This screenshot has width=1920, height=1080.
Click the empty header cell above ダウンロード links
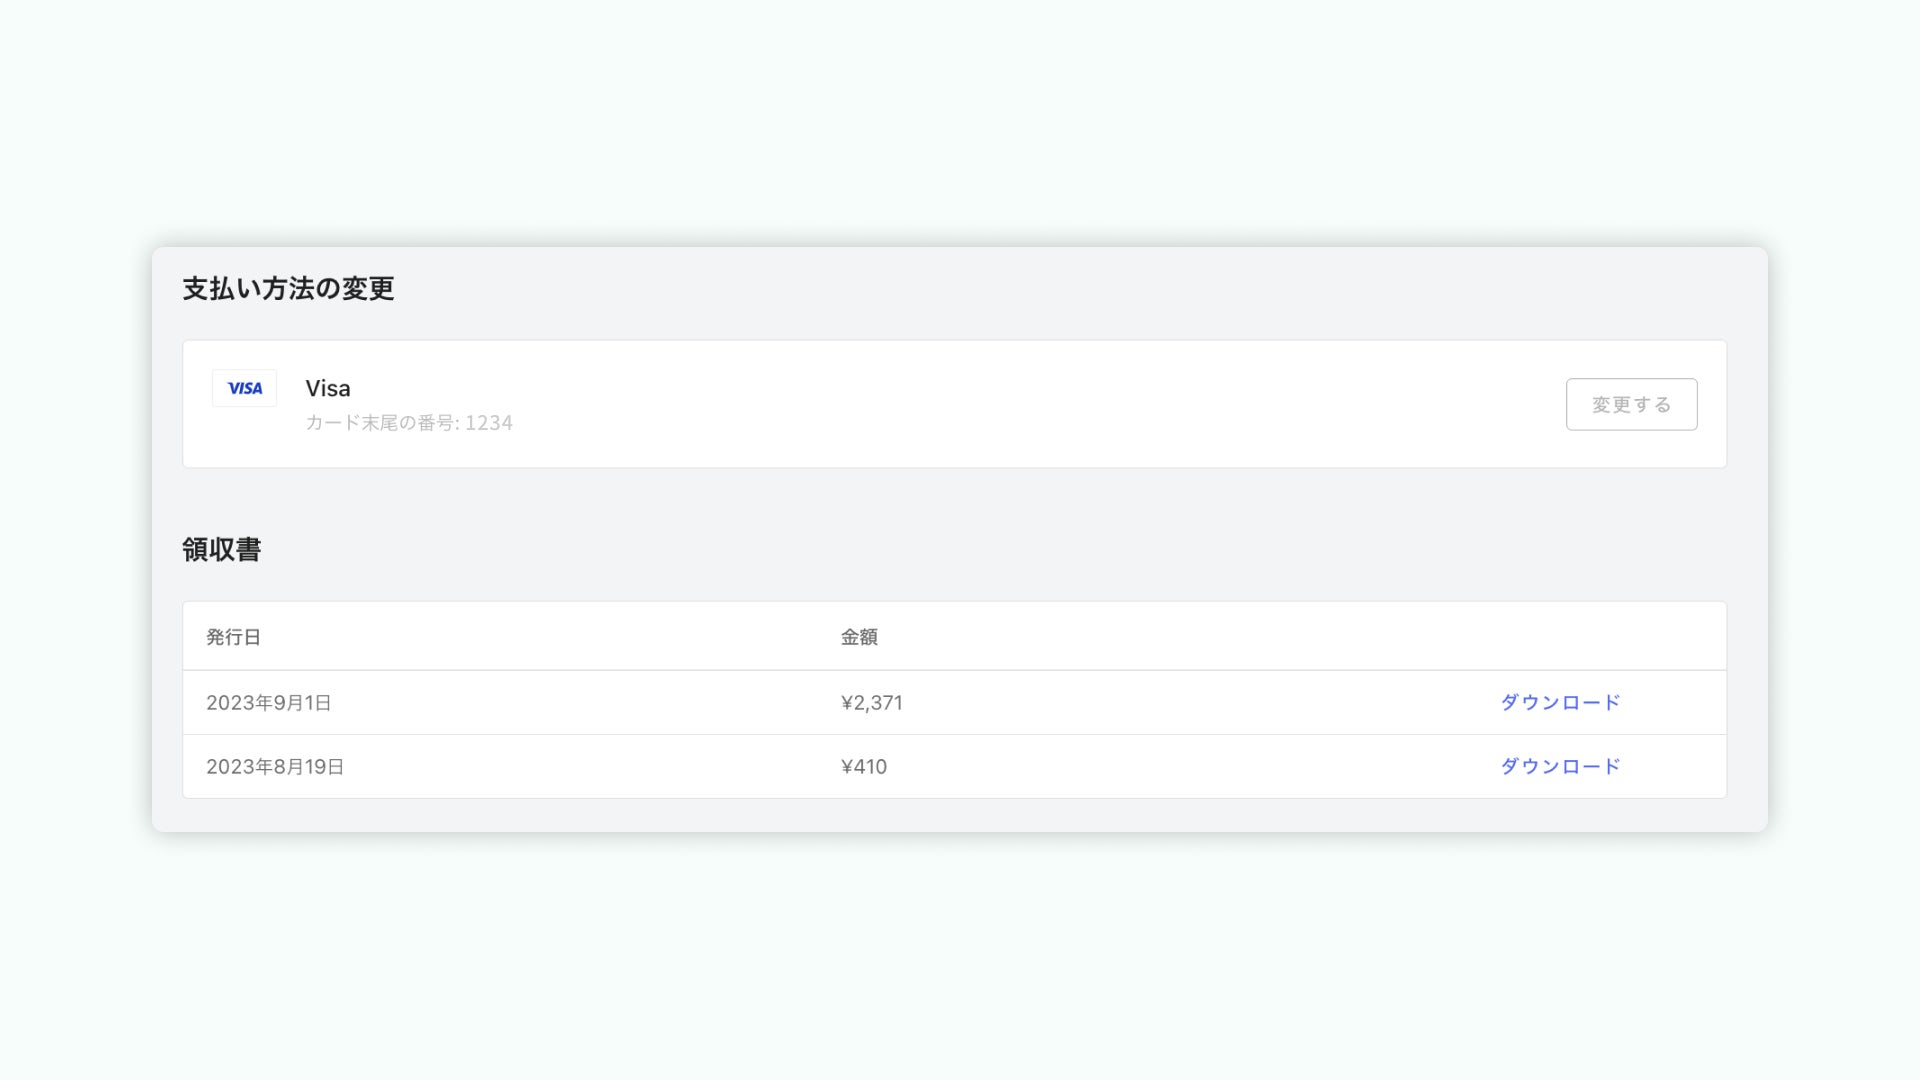[x=1559, y=637]
